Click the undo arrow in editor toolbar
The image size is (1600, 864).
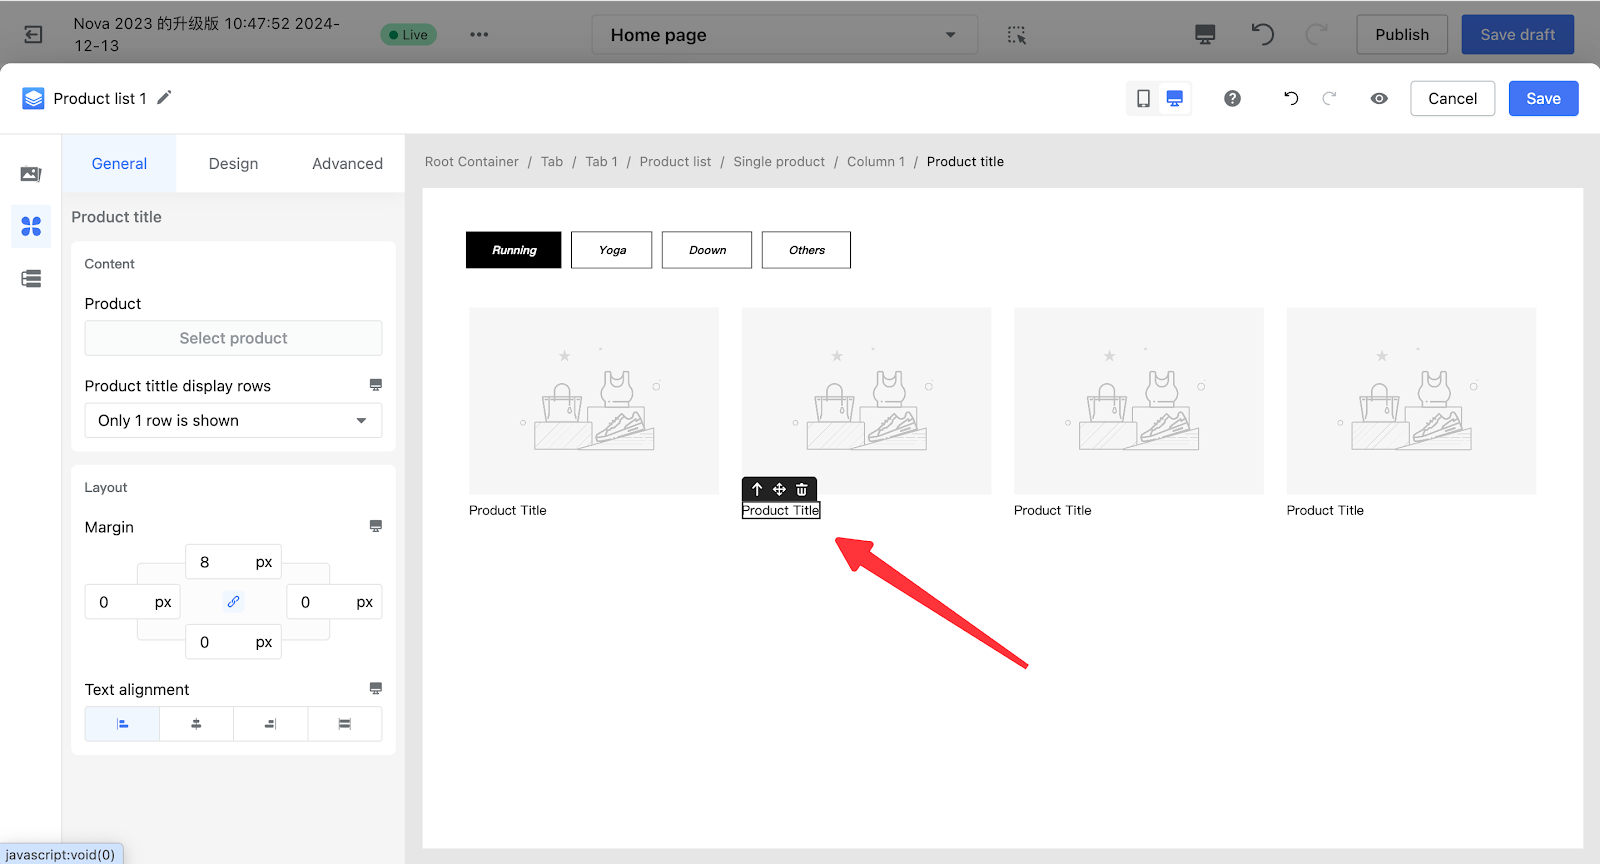point(1291,98)
